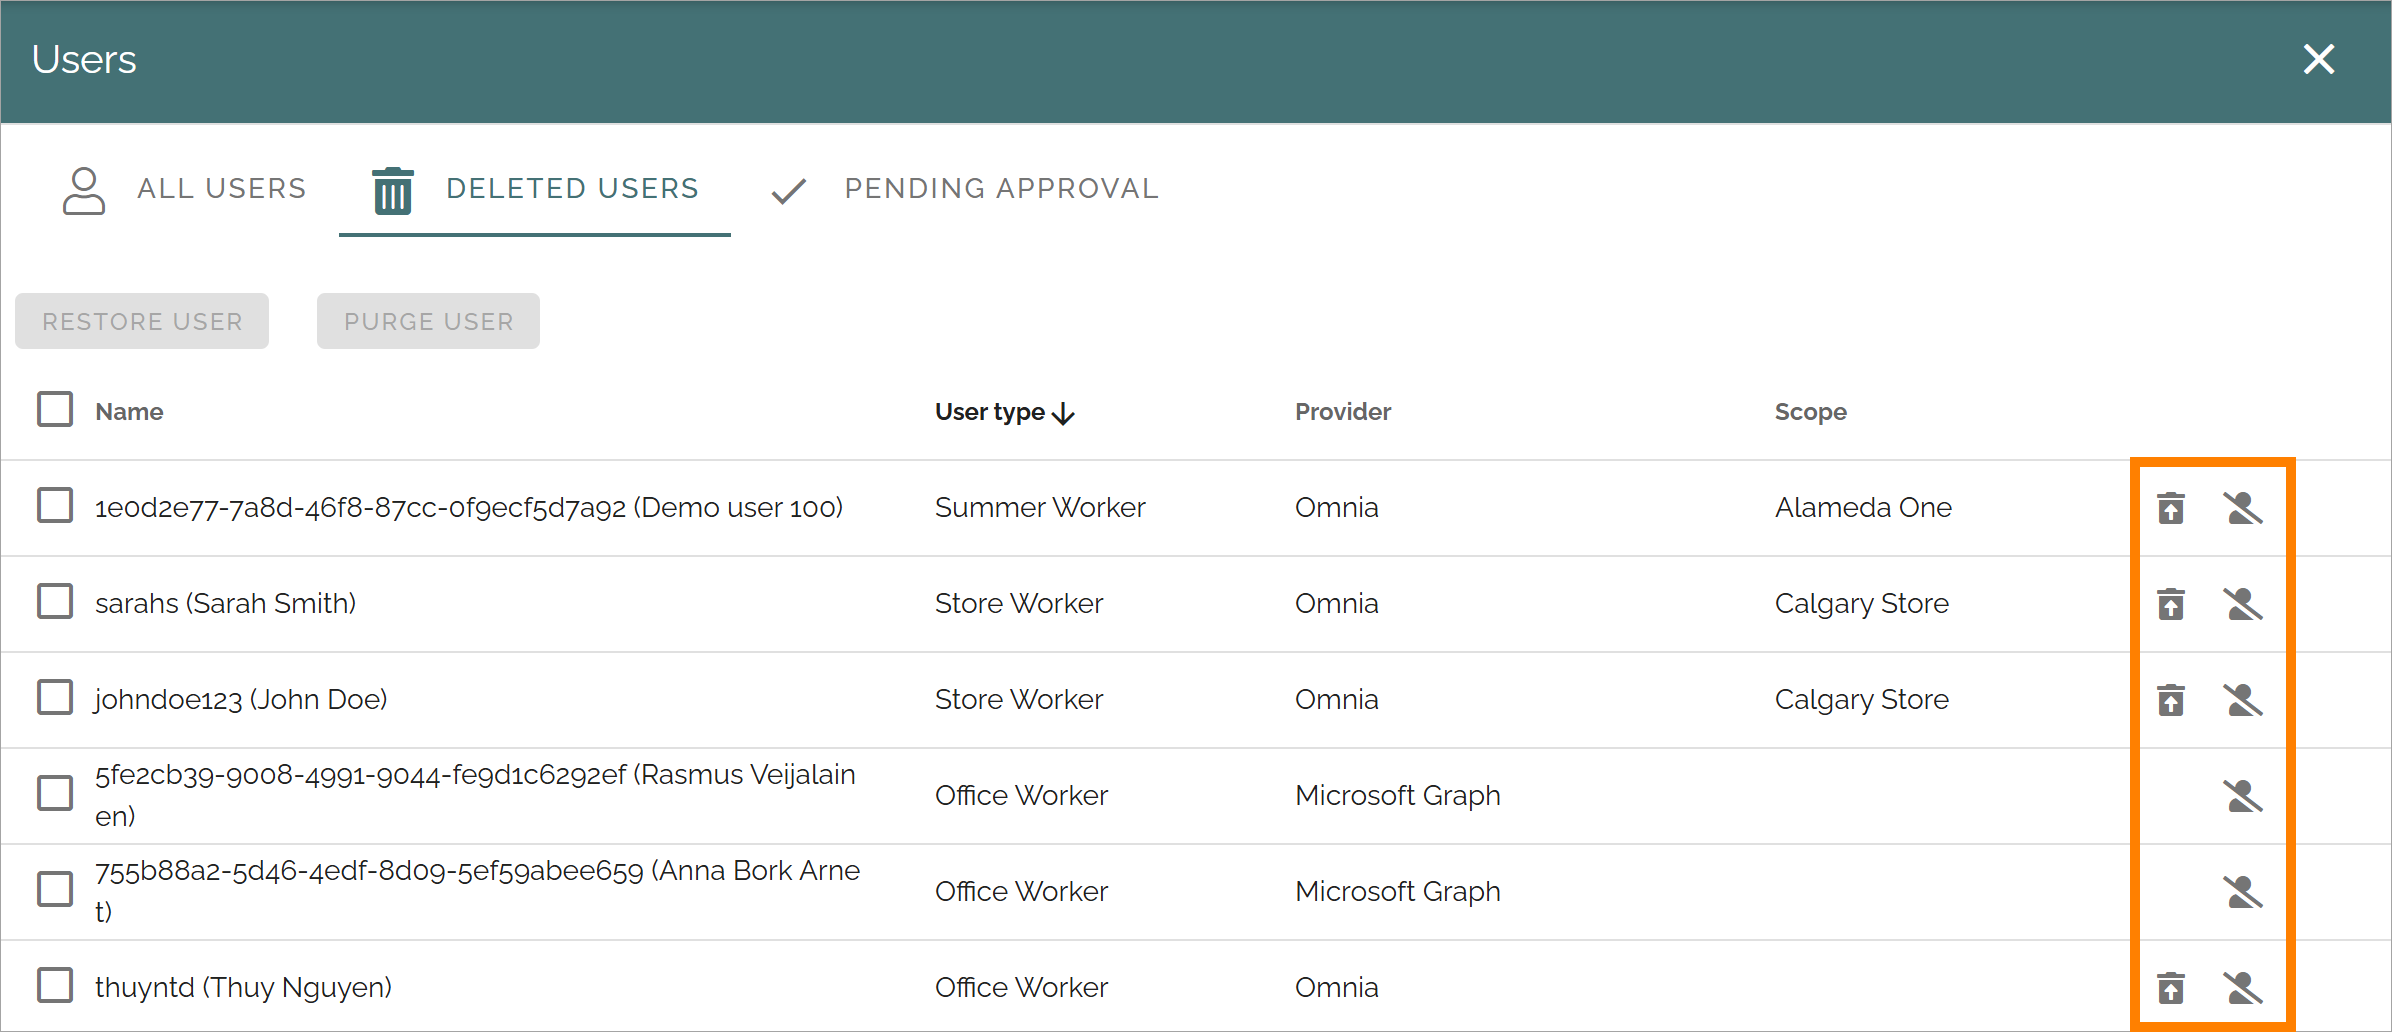Open the Pending Approval tab

965,189
